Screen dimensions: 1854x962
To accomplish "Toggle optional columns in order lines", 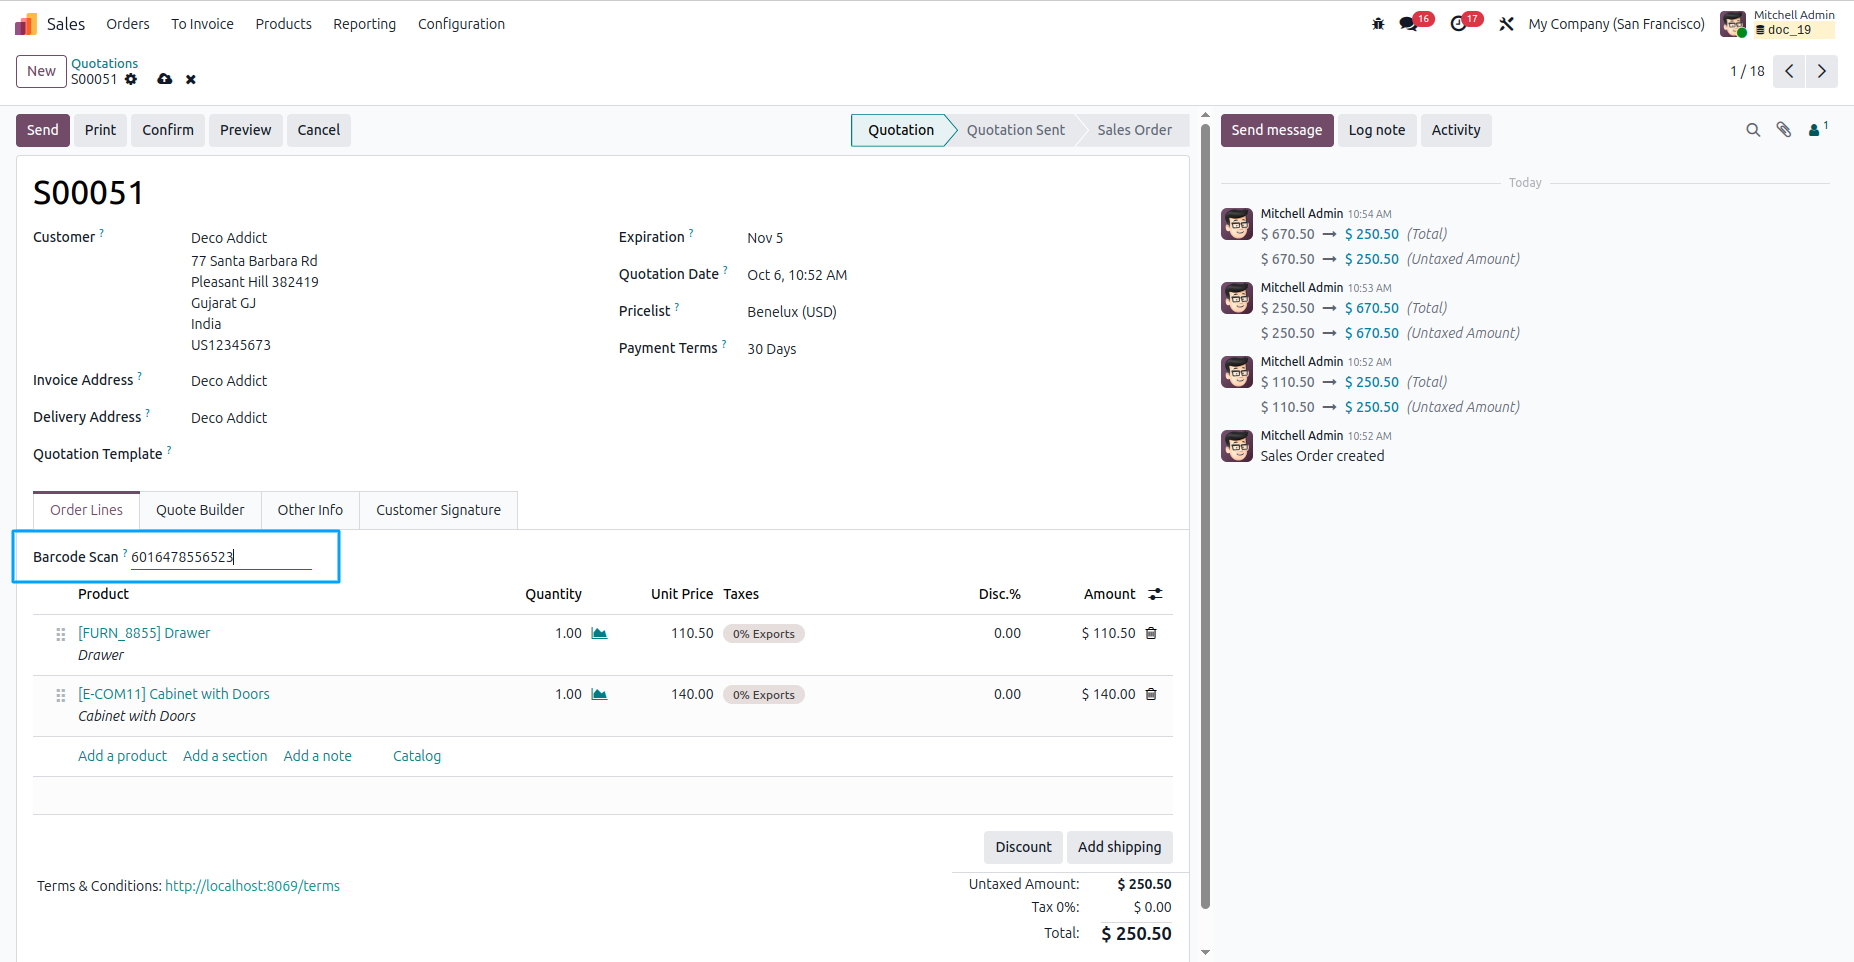I will (1155, 594).
